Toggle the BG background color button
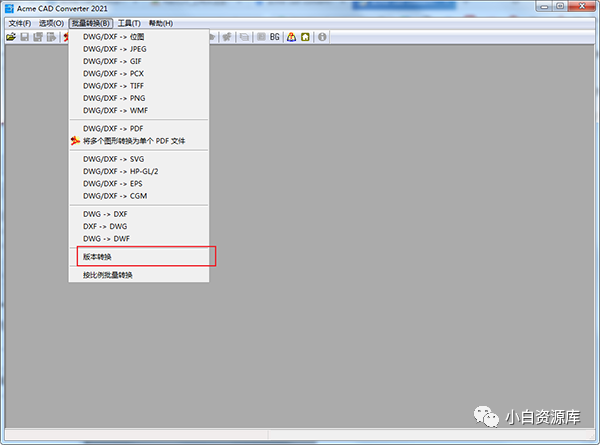This screenshot has width=600, height=445. pos(275,37)
